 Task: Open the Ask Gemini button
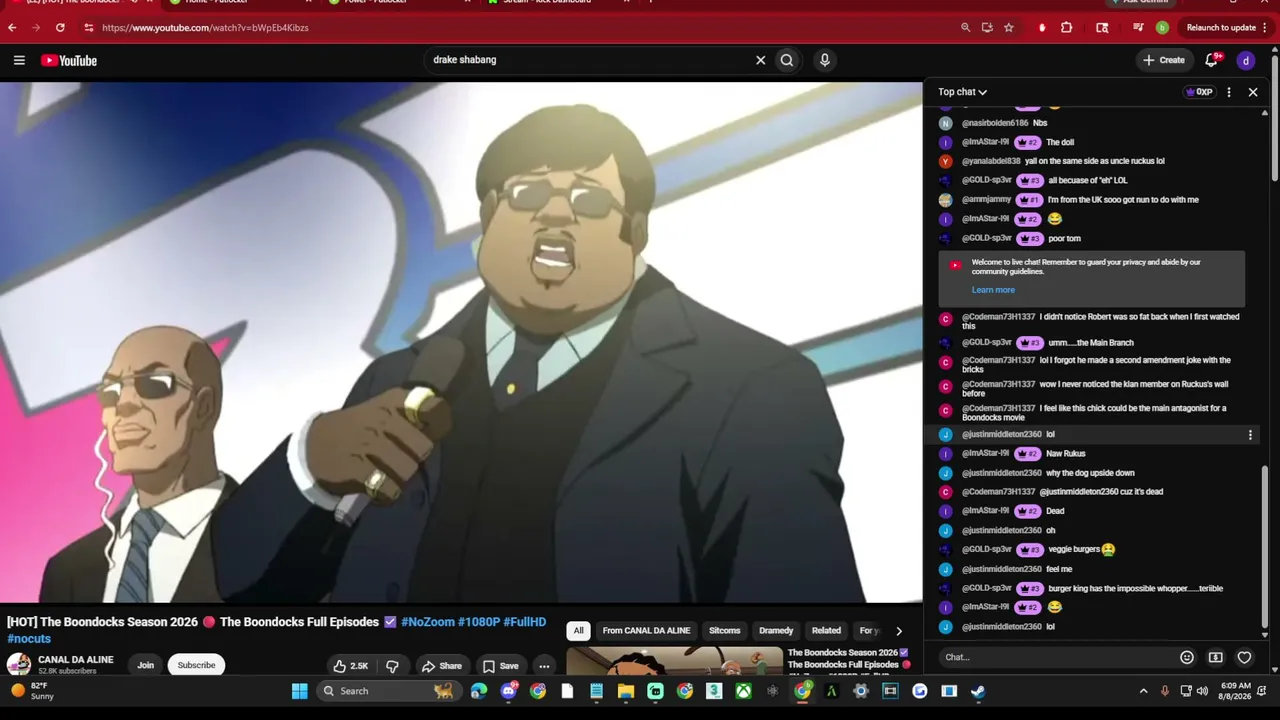pyautogui.click(x=1139, y=2)
